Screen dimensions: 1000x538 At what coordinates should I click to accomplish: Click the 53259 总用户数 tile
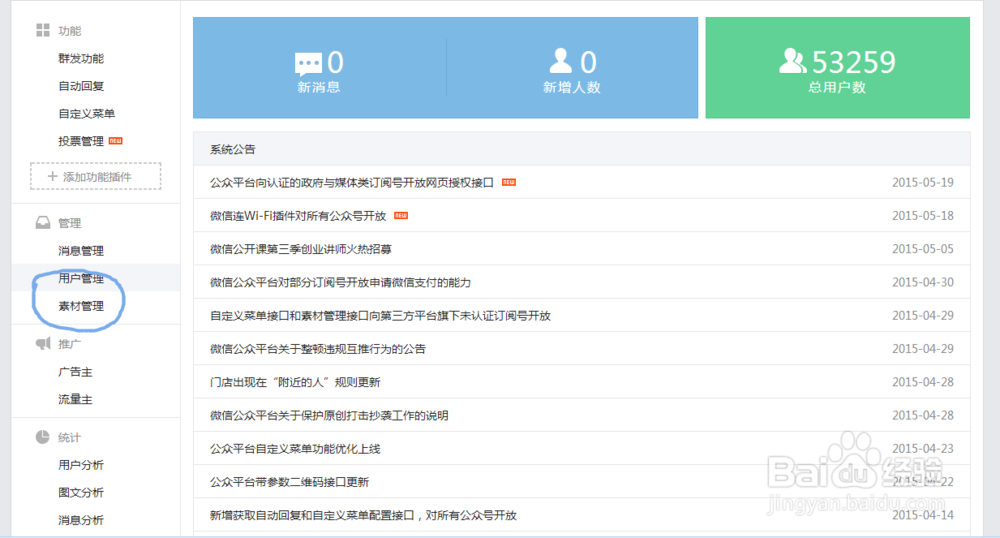click(837, 68)
